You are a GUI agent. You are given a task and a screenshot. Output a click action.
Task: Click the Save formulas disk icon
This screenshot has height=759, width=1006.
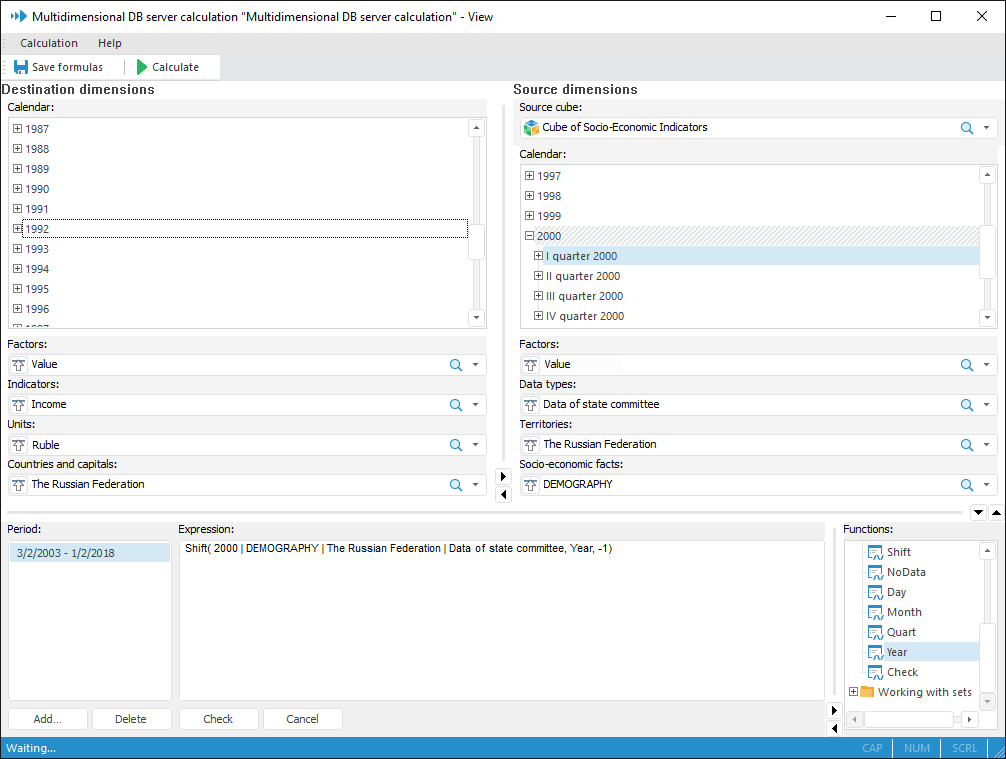click(20, 67)
